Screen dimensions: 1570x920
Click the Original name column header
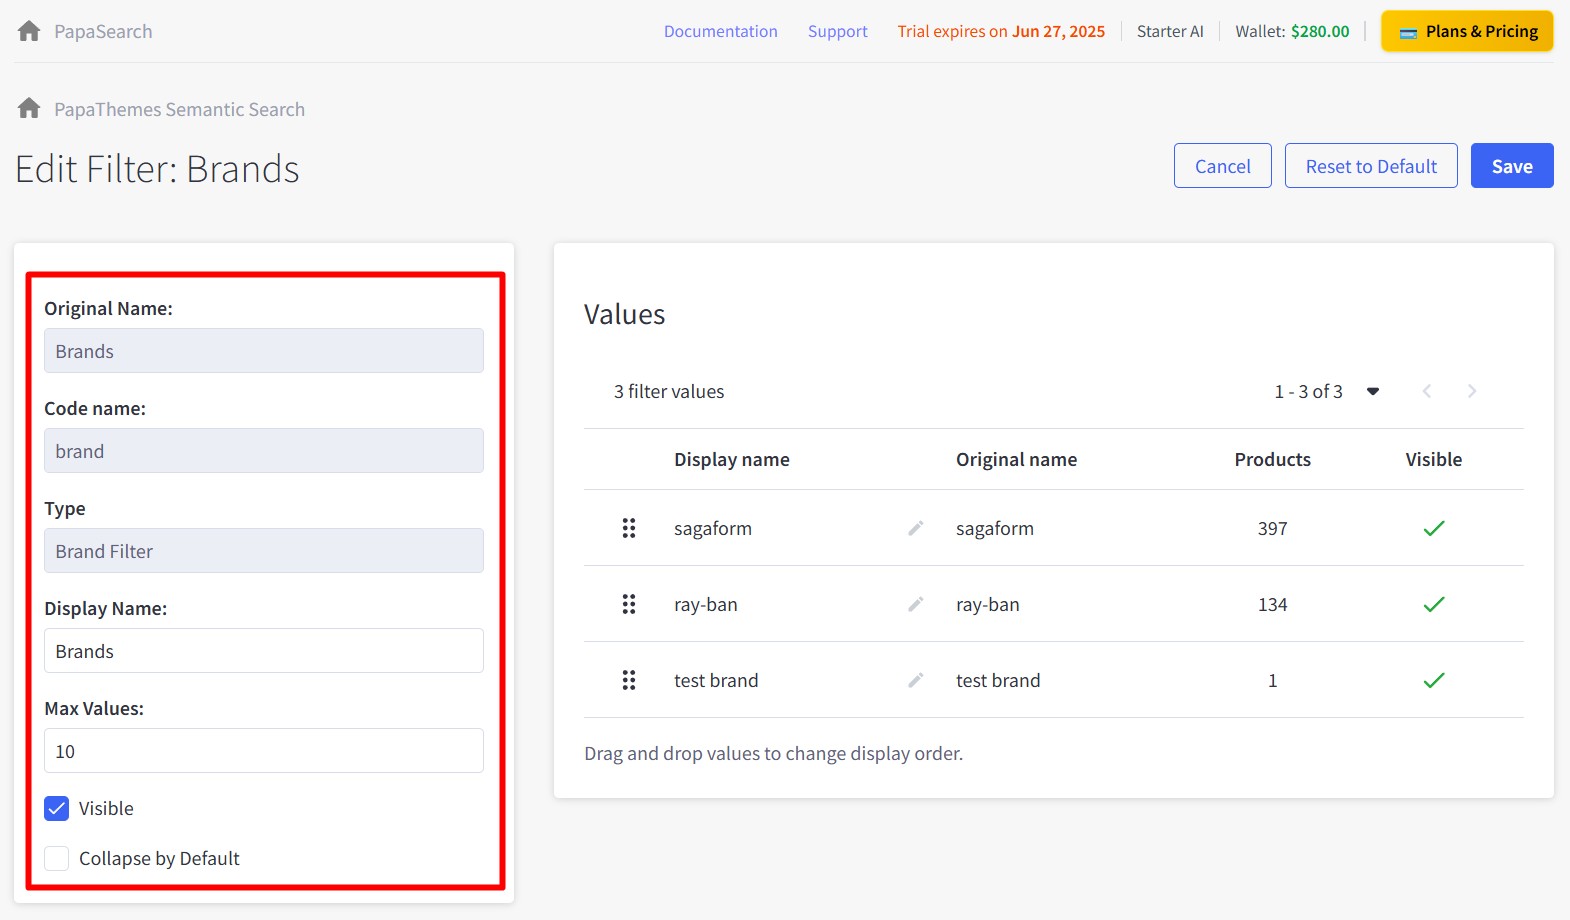(x=1016, y=459)
